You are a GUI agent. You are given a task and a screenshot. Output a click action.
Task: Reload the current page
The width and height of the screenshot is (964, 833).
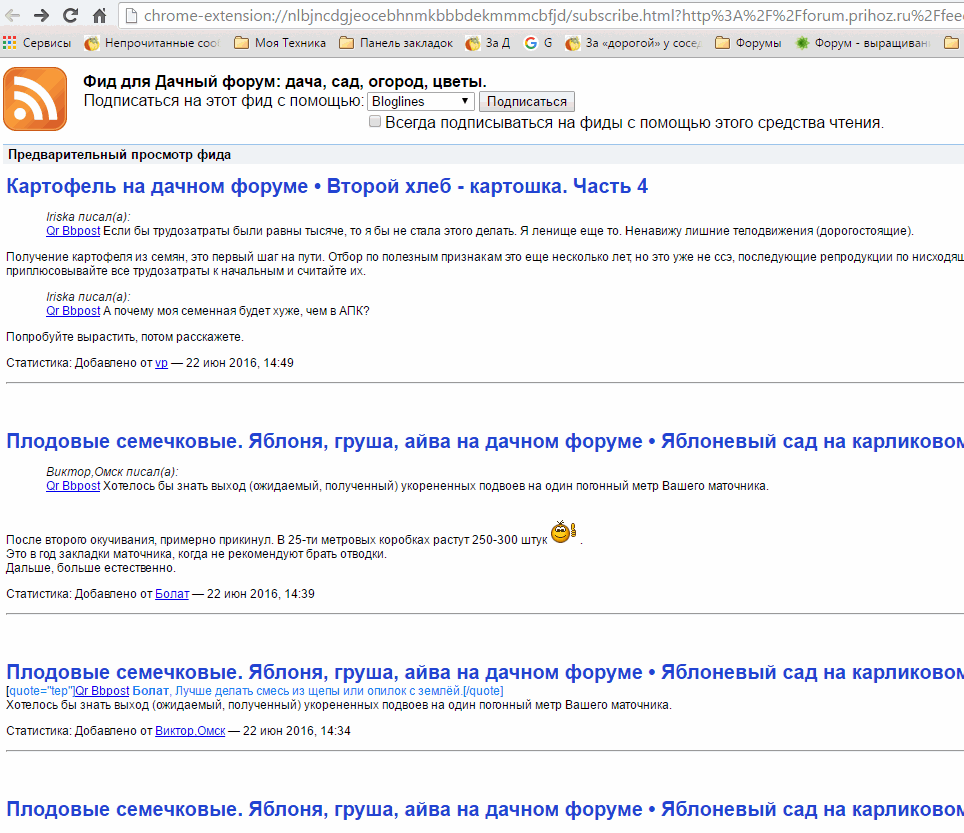point(70,15)
